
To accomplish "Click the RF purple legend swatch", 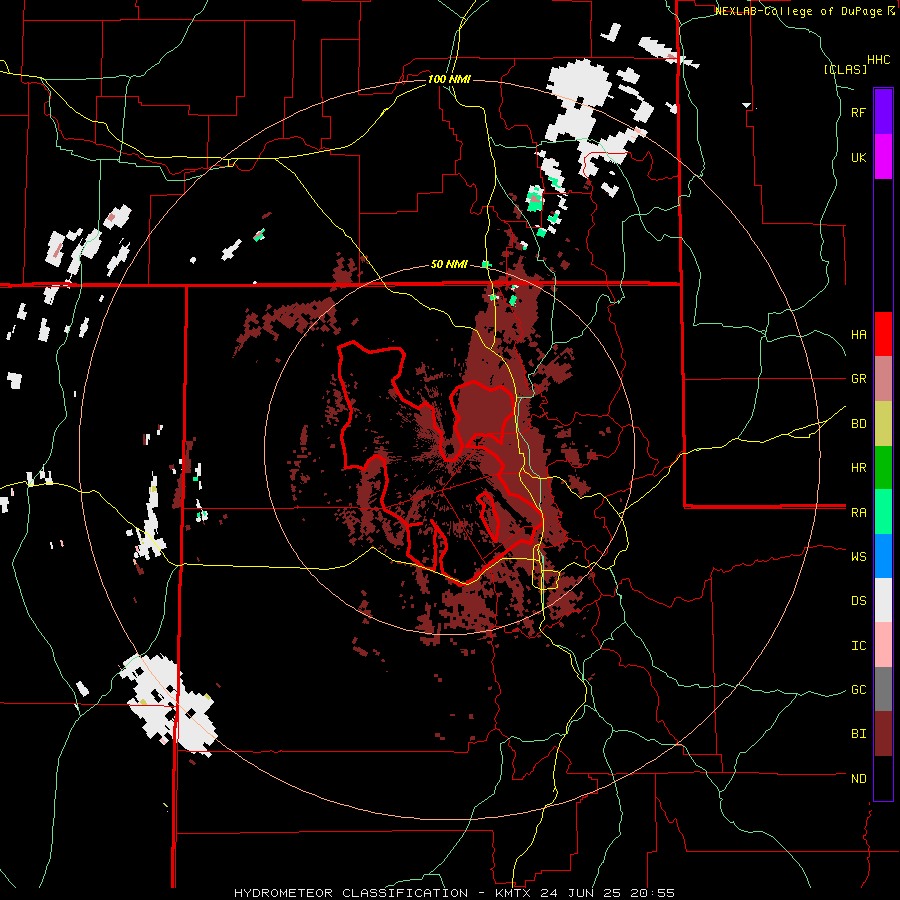I will [883, 112].
